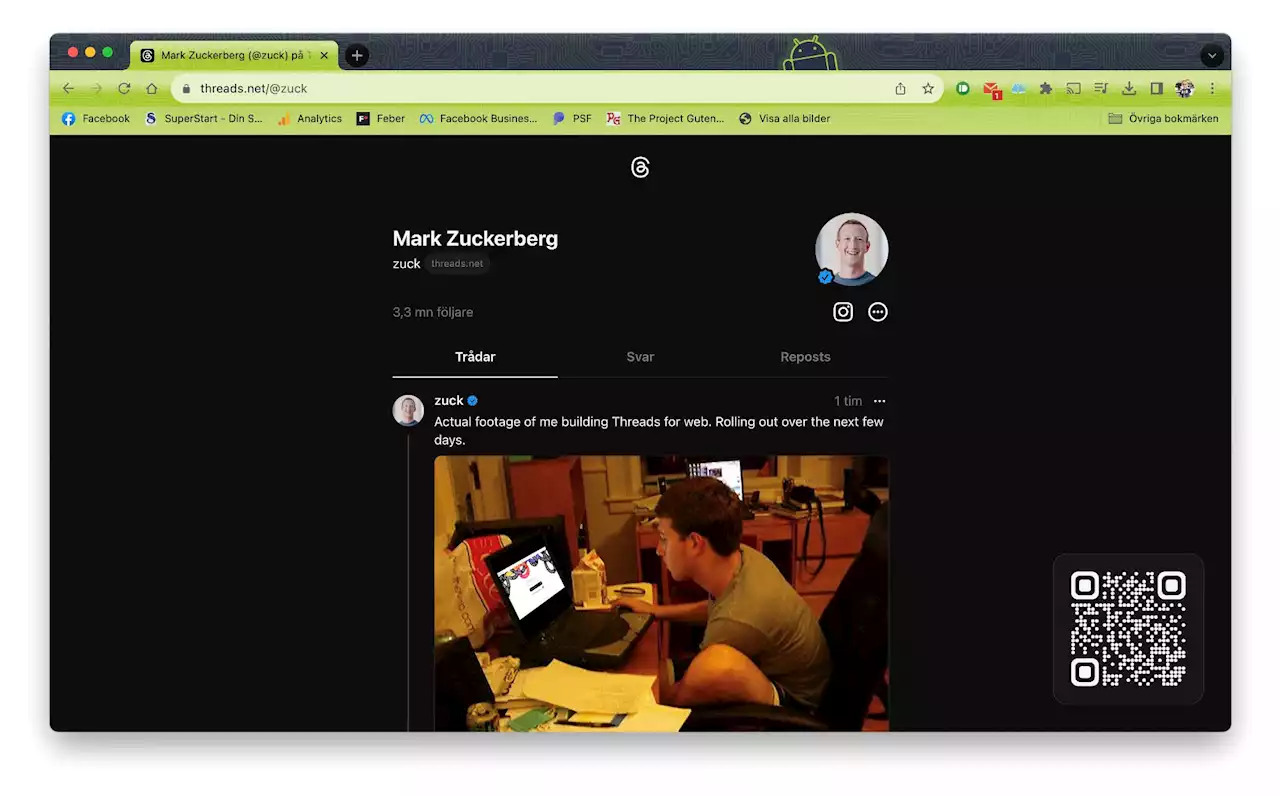Open the profile more options circle icon
This screenshot has width=1280, height=796.
(878, 312)
